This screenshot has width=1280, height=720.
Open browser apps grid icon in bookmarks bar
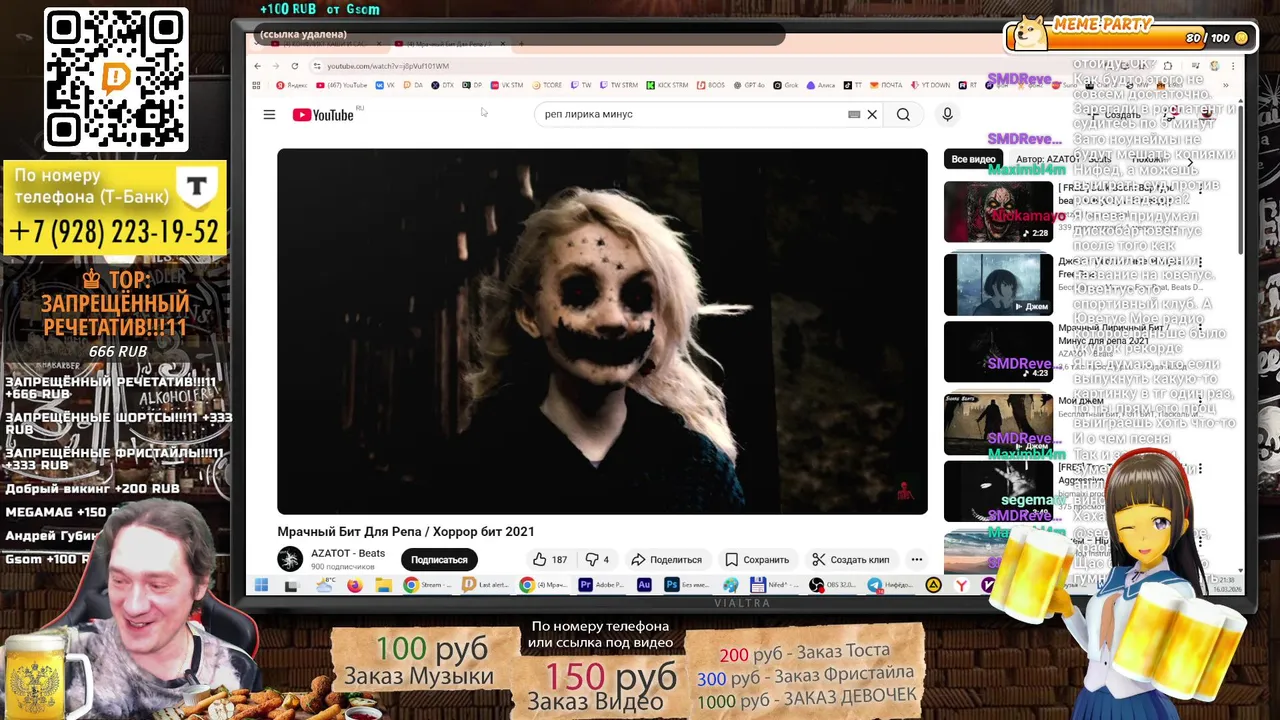(x=257, y=85)
